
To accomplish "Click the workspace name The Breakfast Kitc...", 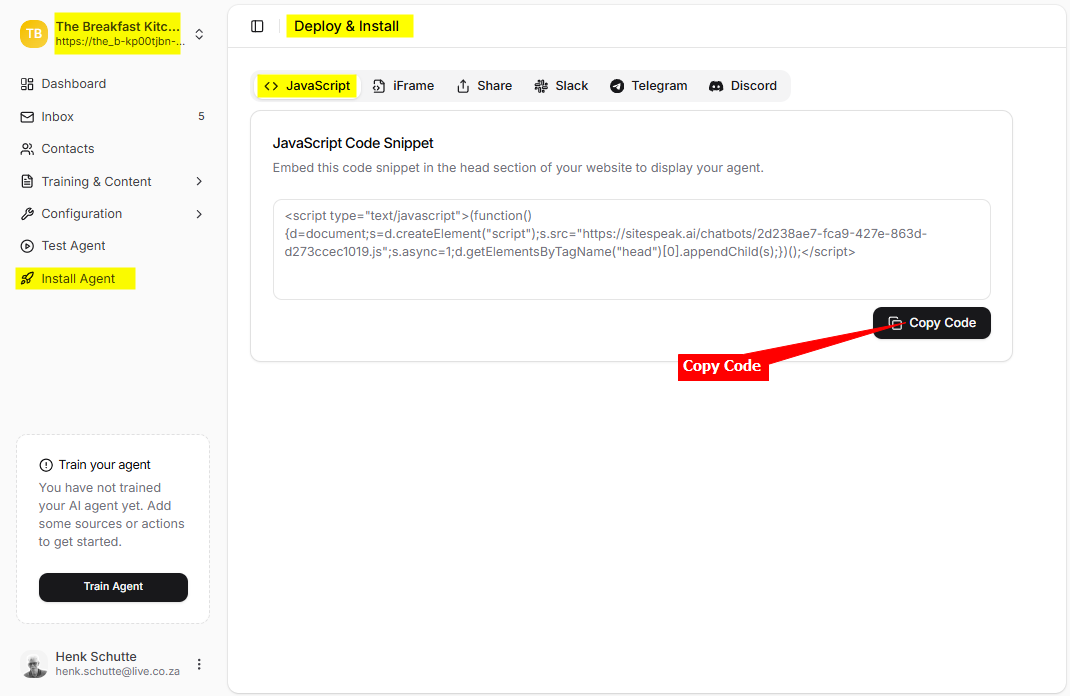I will pyautogui.click(x=117, y=27).
